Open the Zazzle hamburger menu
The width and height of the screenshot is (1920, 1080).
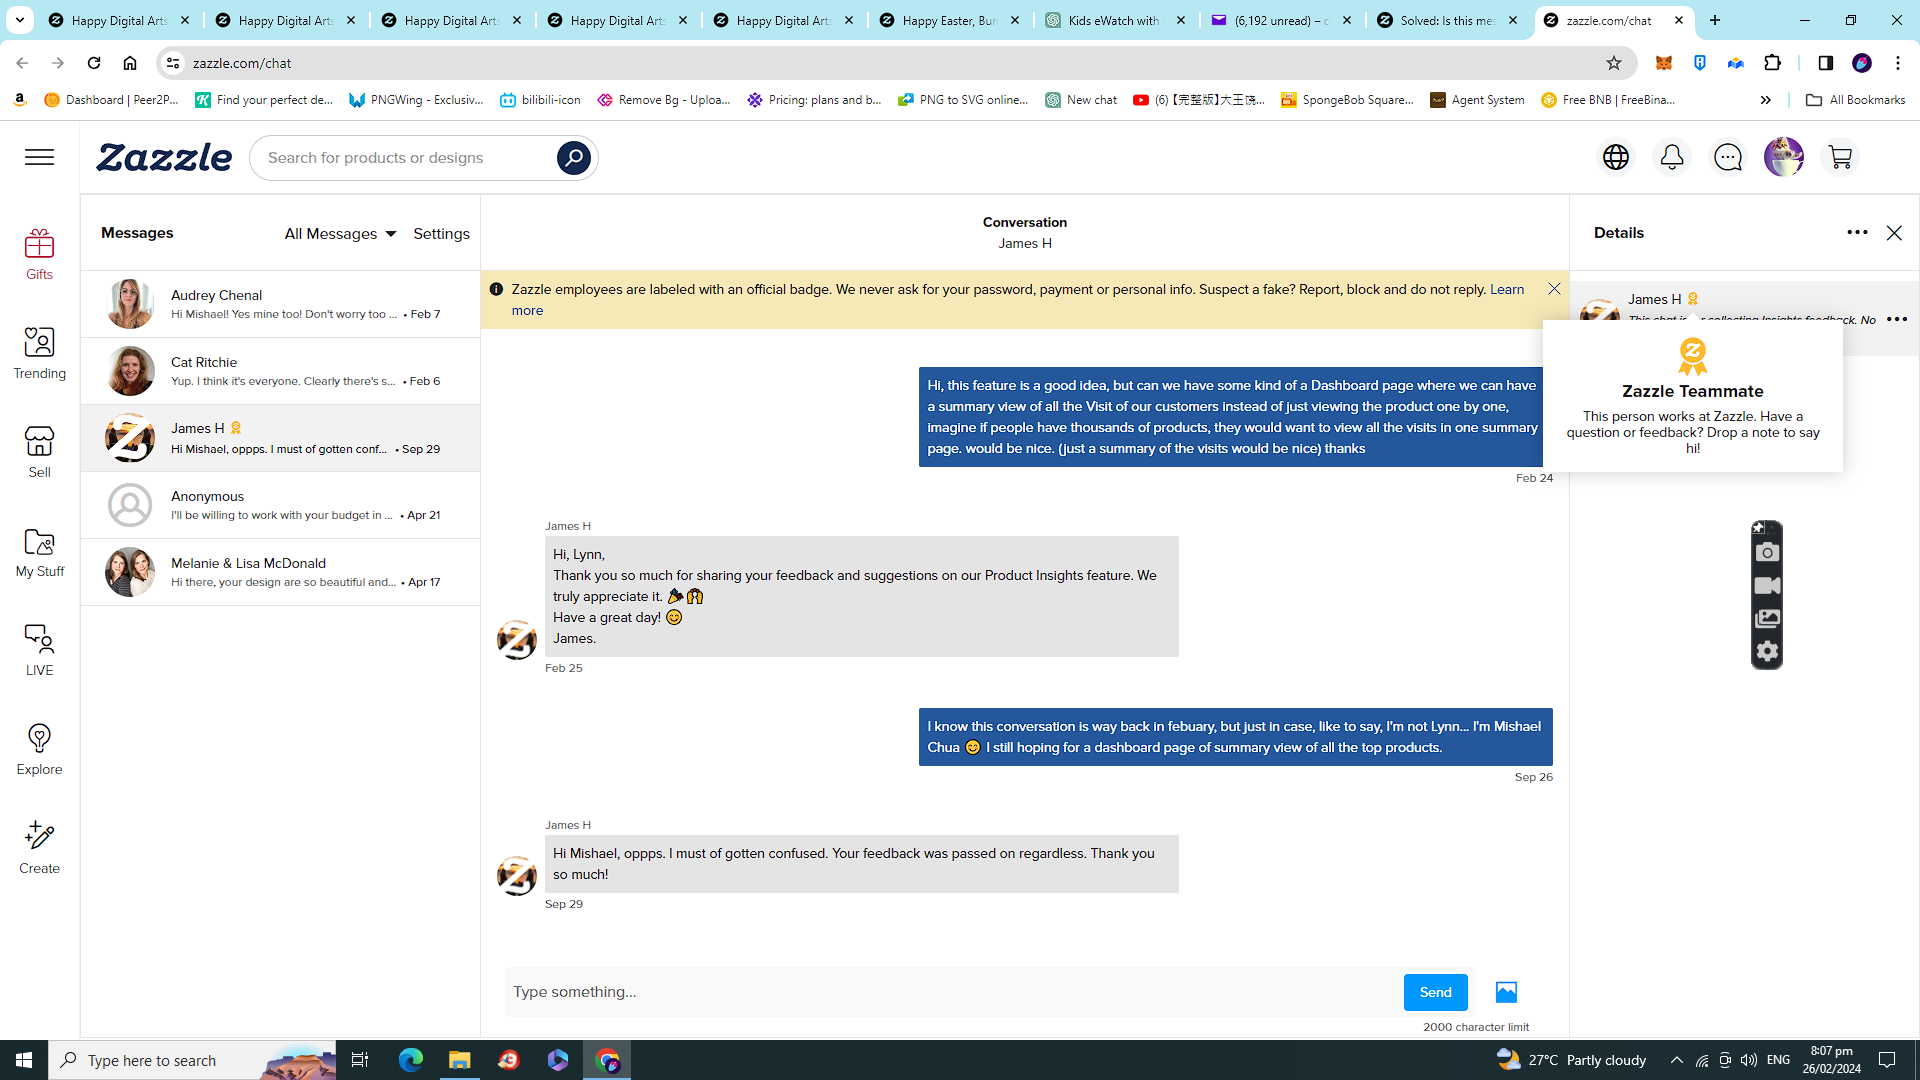[40, 157]
